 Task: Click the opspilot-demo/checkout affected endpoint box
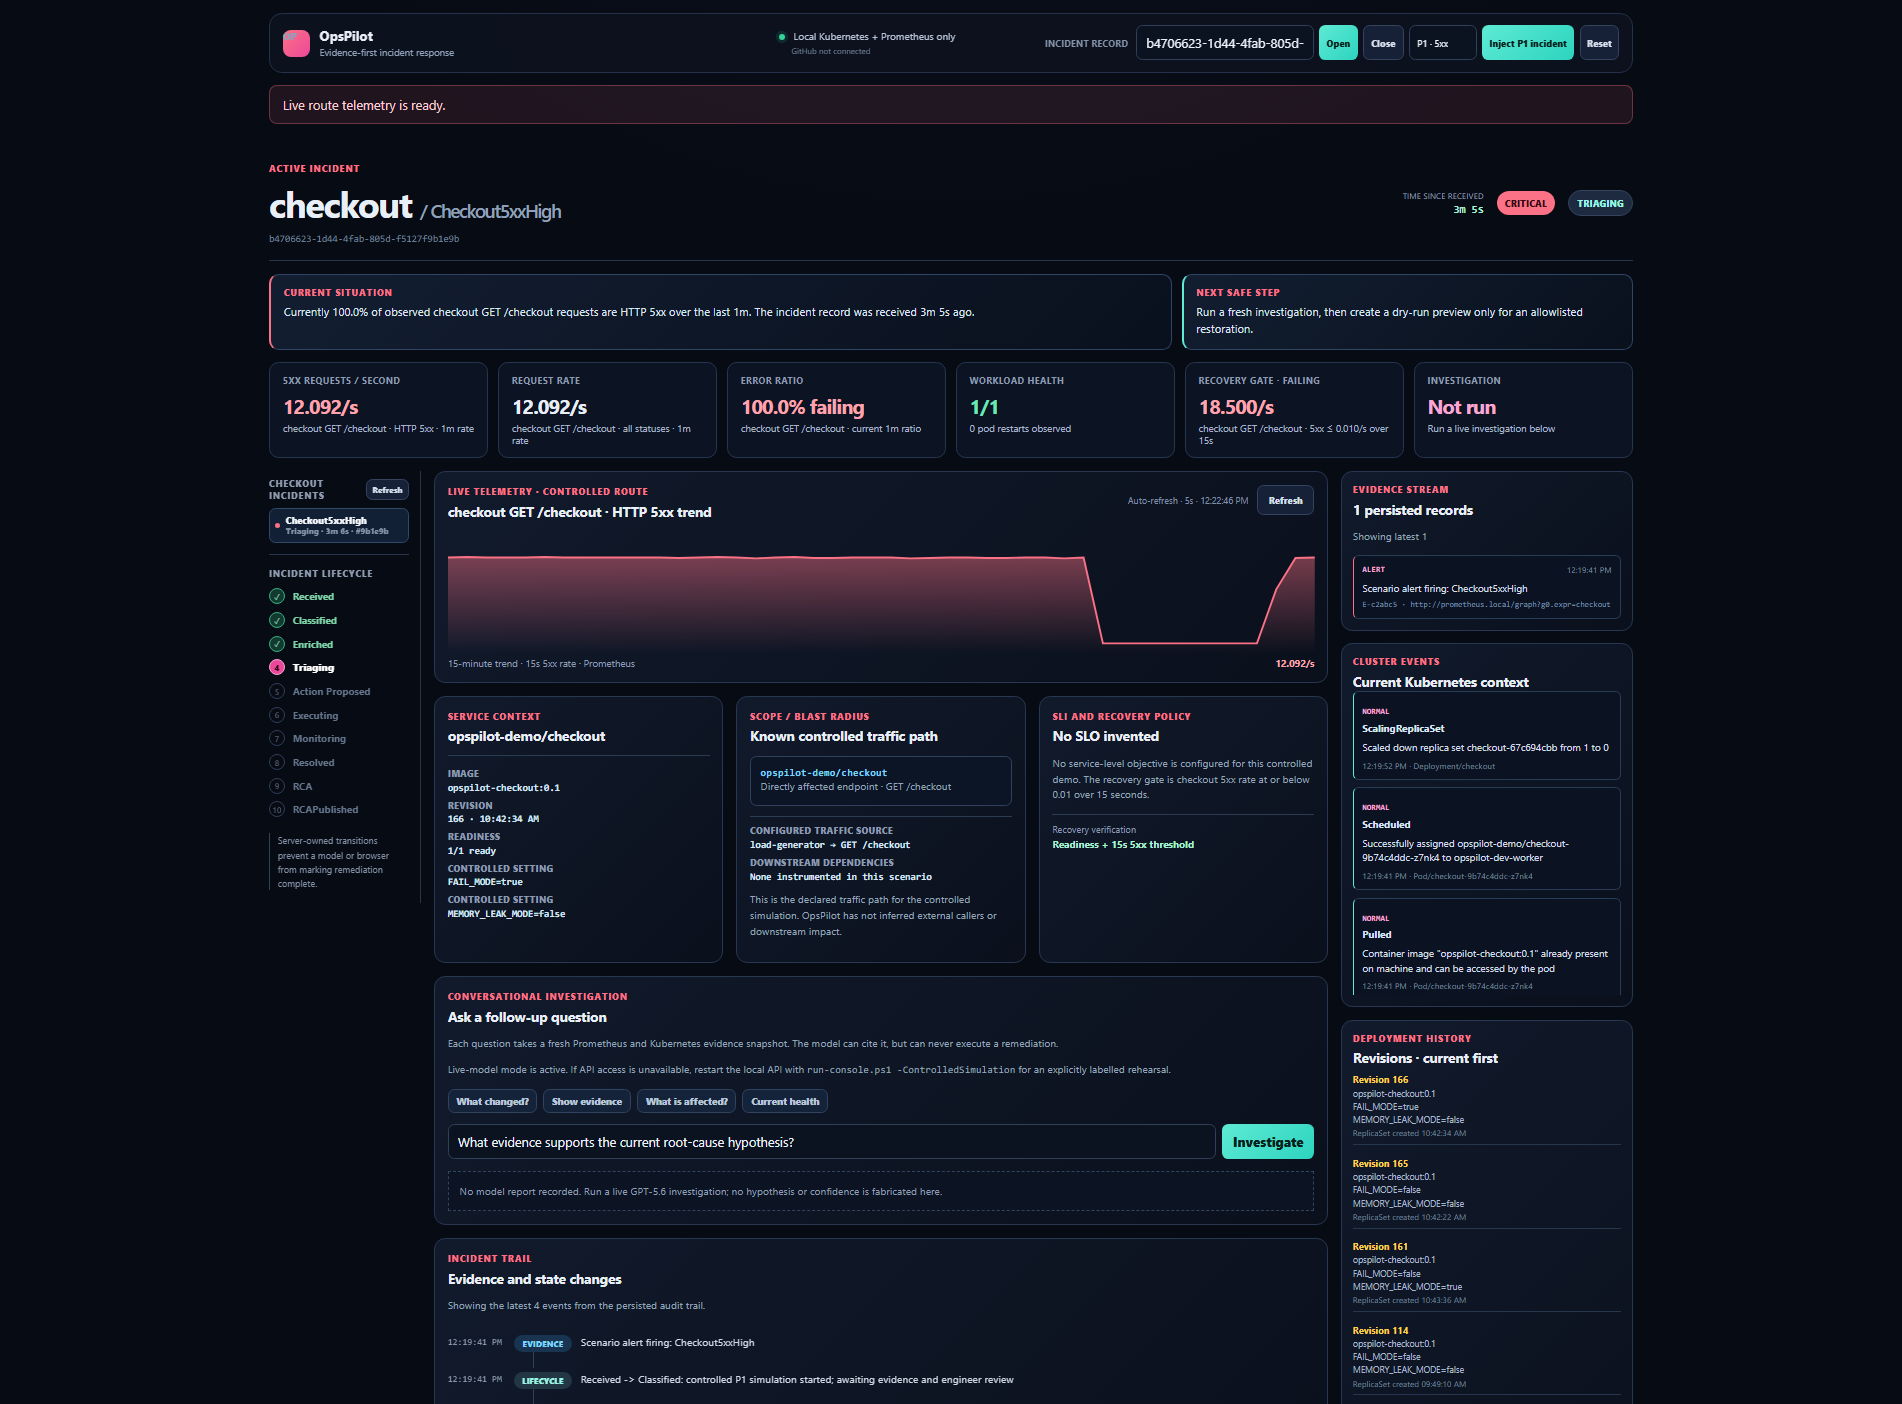pos(880,780)
